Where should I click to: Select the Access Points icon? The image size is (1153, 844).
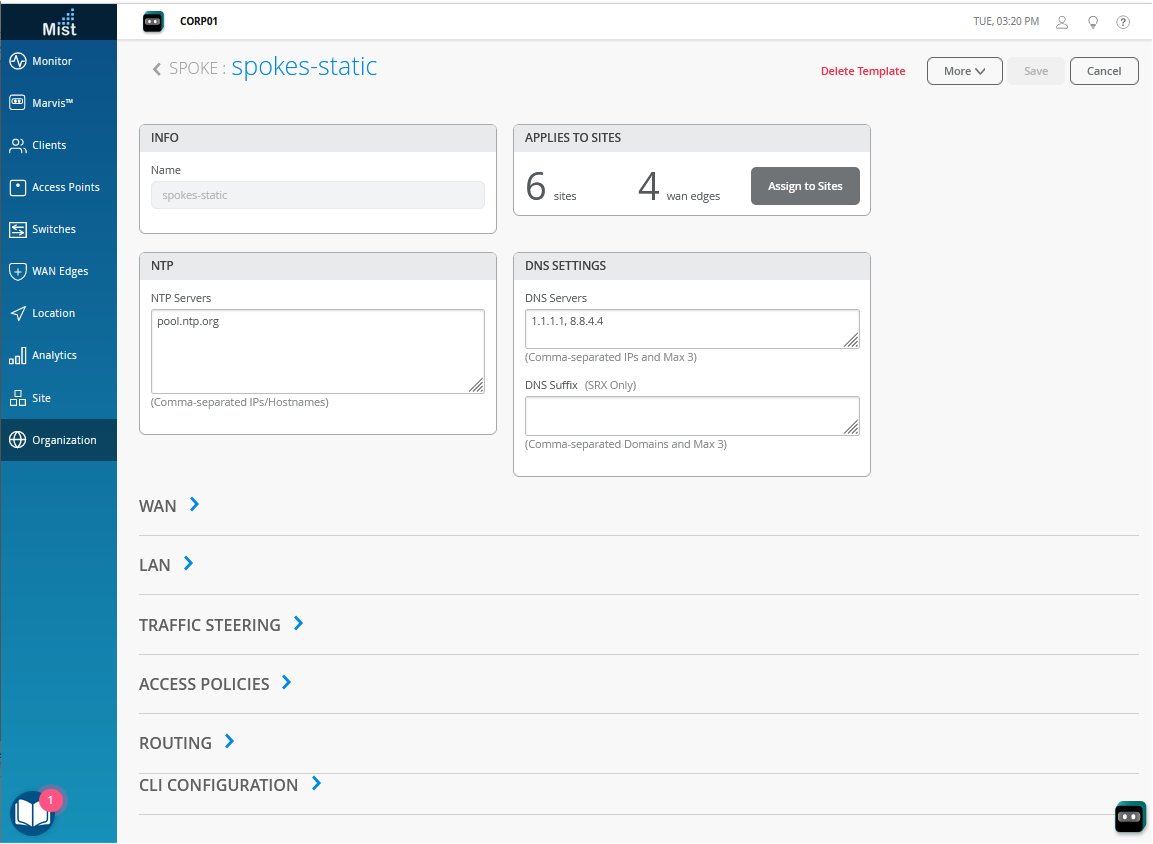pos(17,187)
